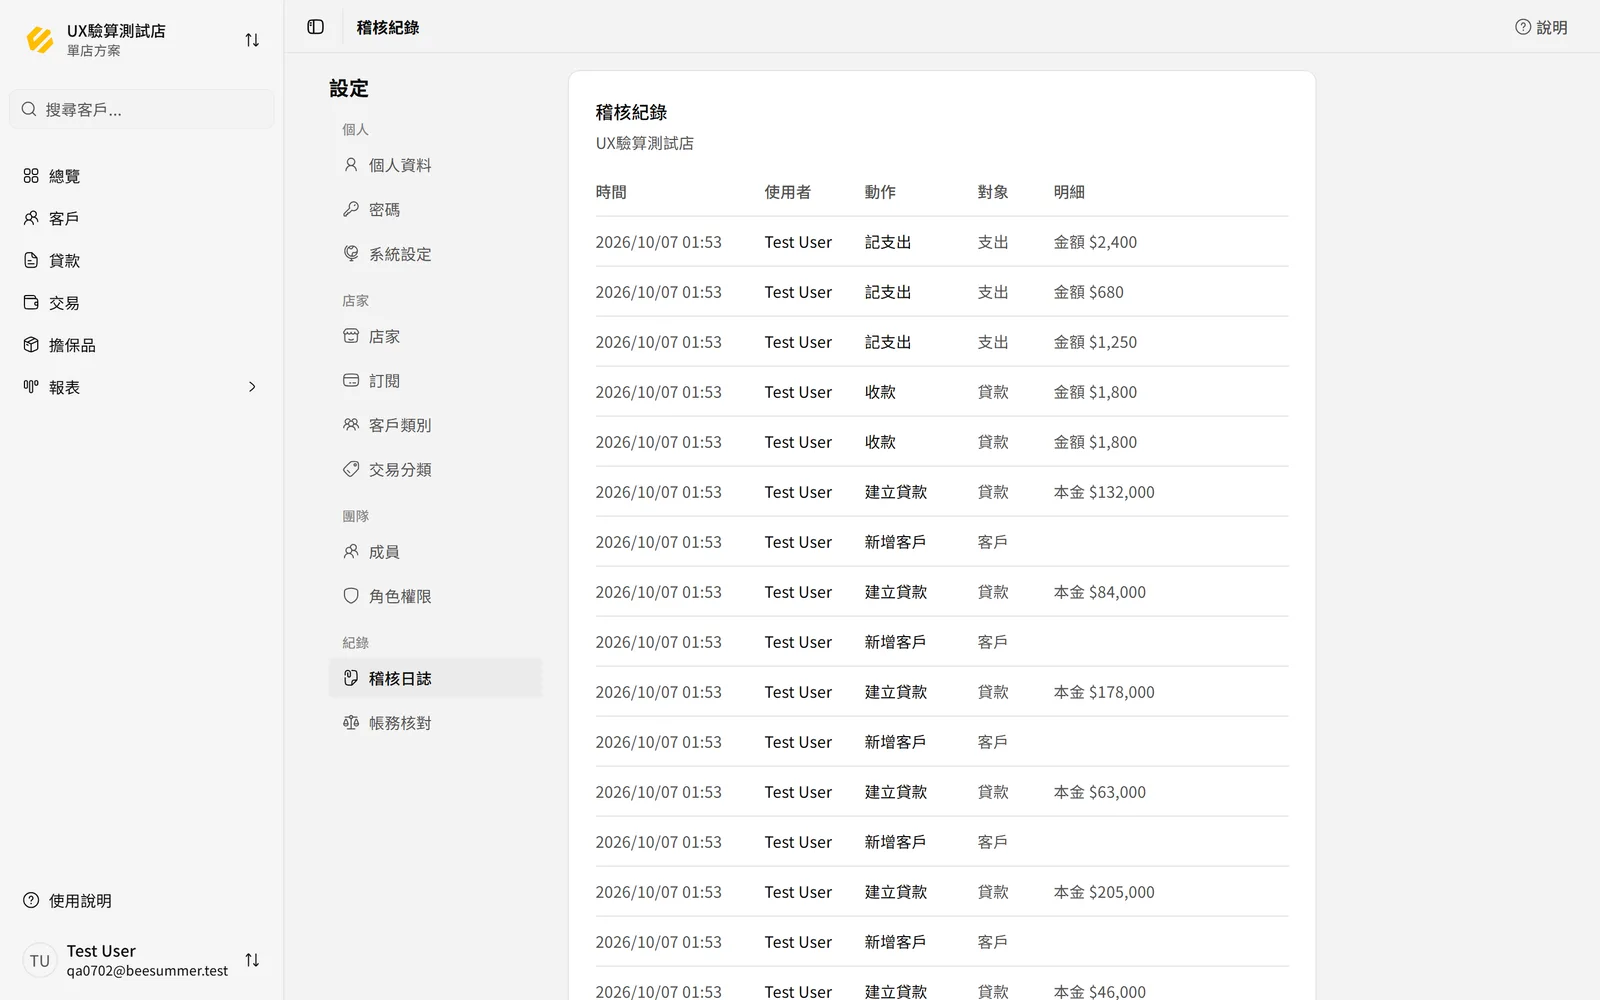
Task: Click the 系統設定 palette icon
Action: click(351, 254)
